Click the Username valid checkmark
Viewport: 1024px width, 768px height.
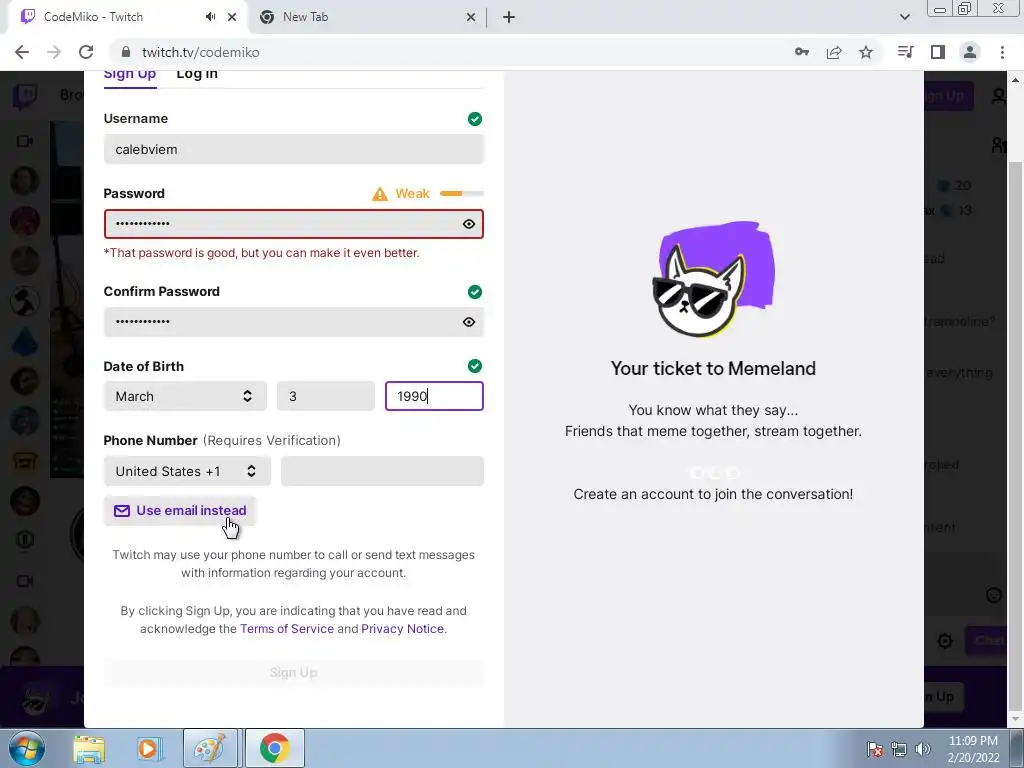coord(475,119)
